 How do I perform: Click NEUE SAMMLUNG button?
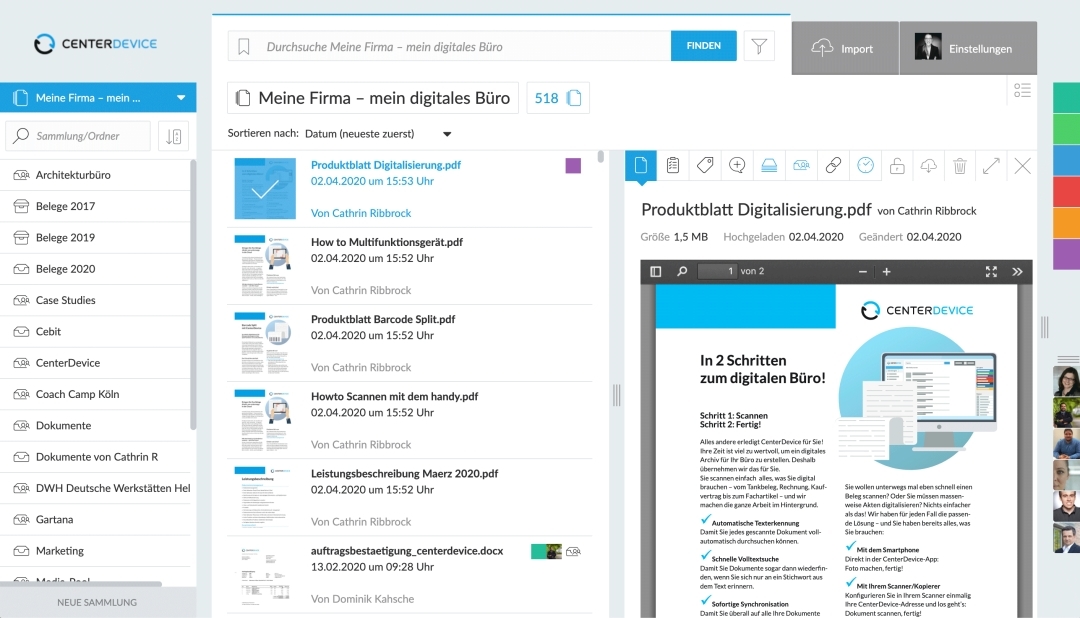[97, 602]
